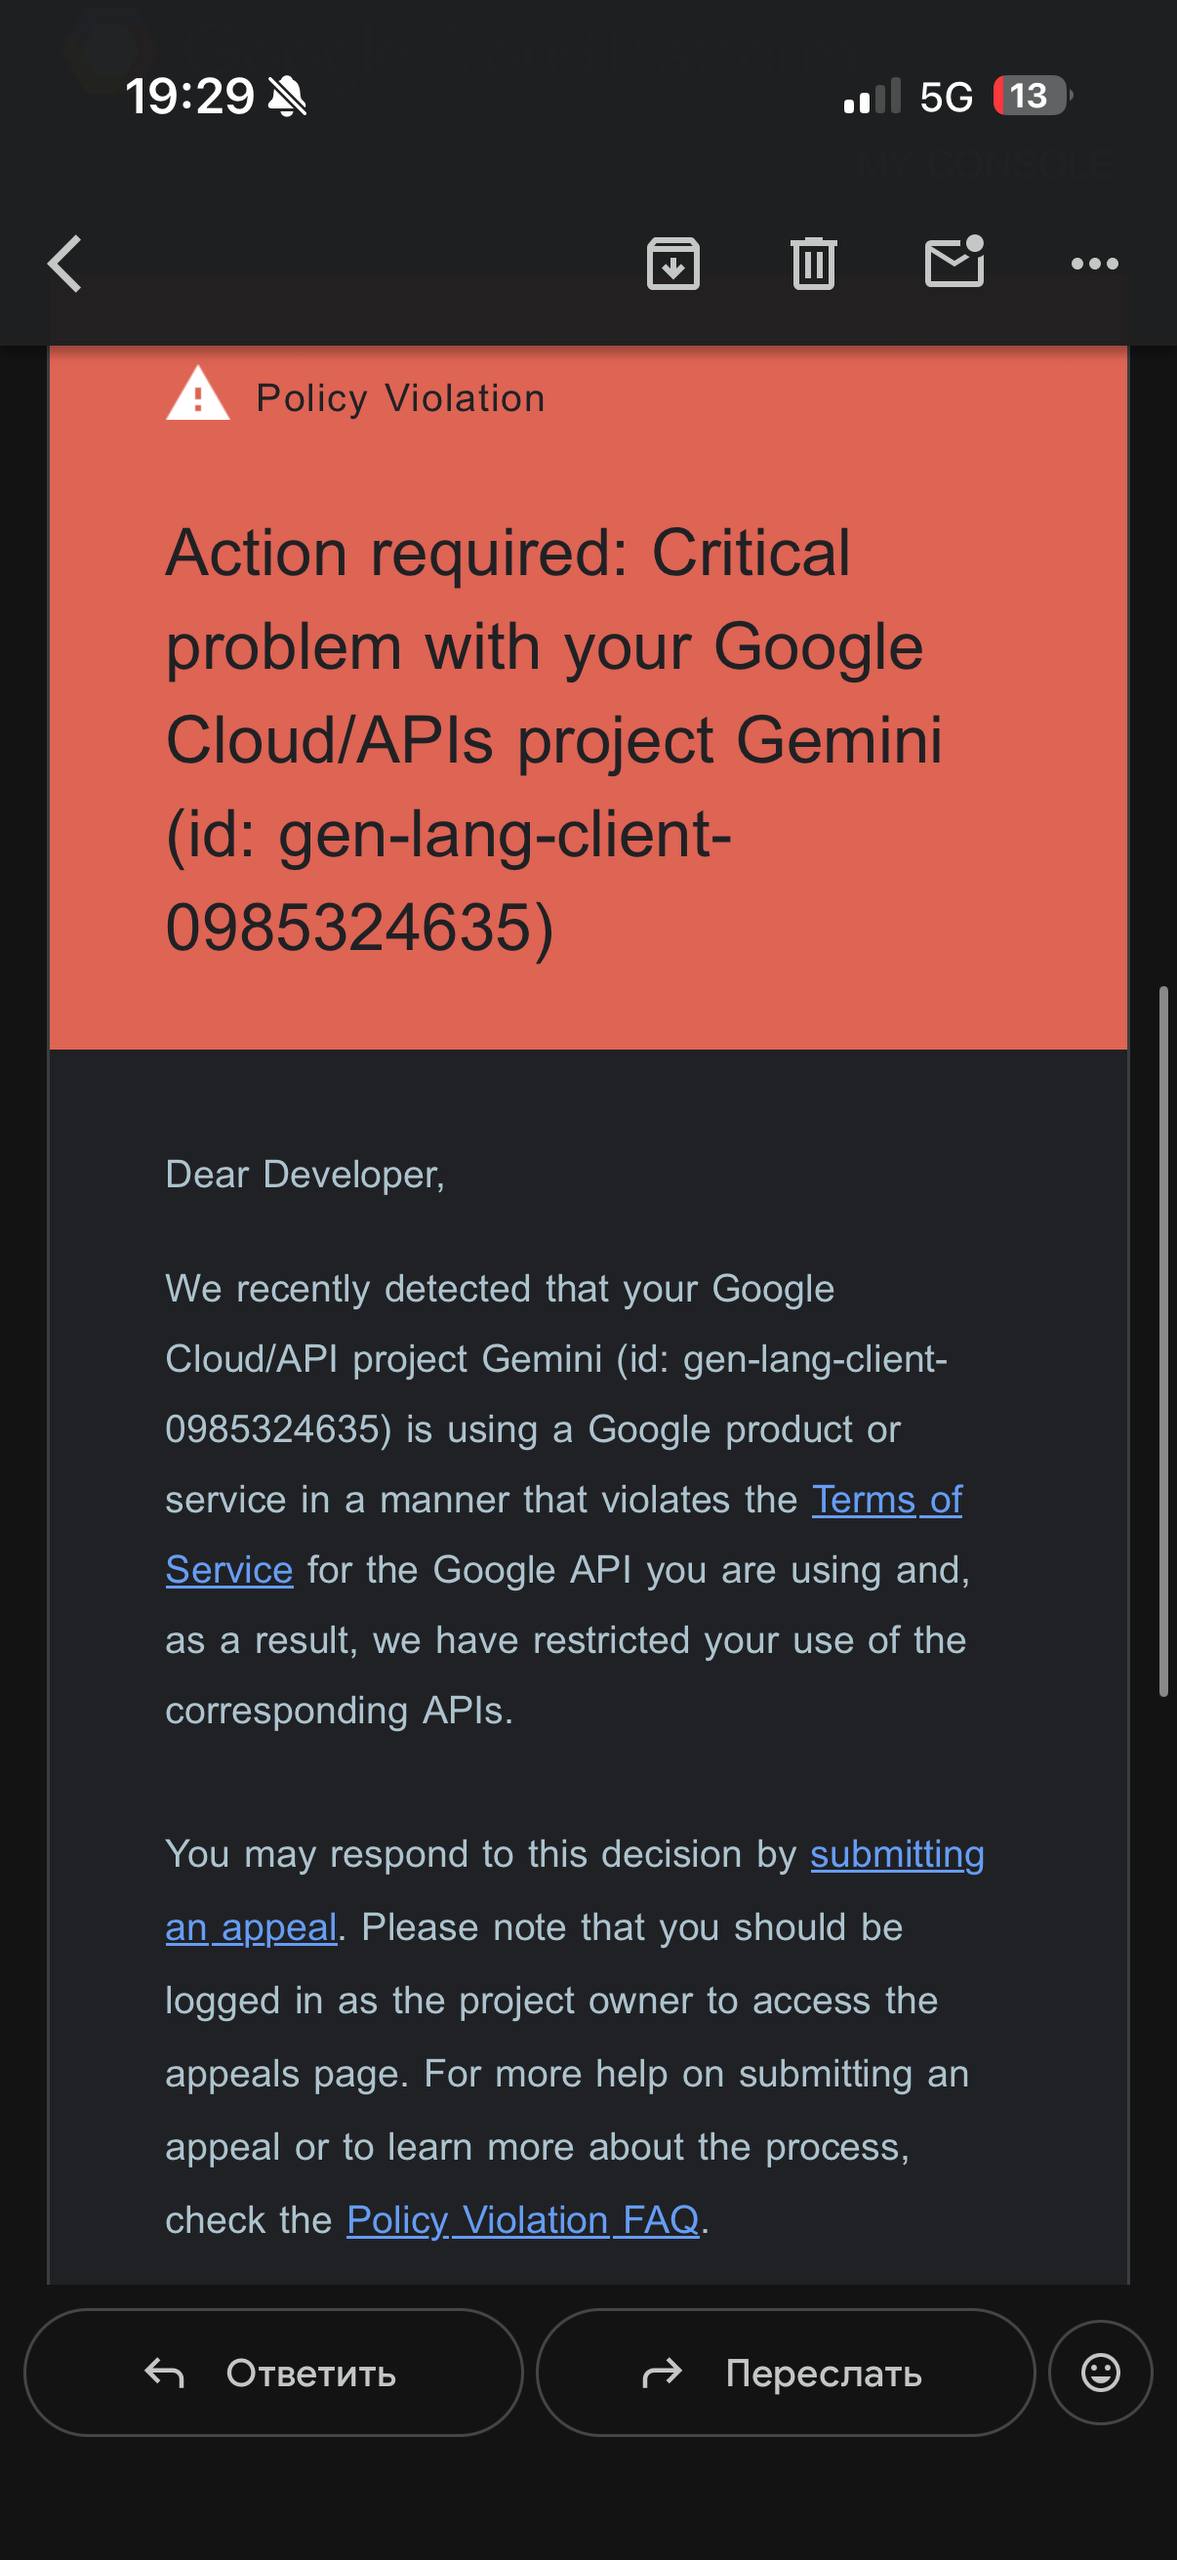Tap the 19:29 clock in status bar
The width and height of the screenshot is (1177, 2560).
click(190, 97)
